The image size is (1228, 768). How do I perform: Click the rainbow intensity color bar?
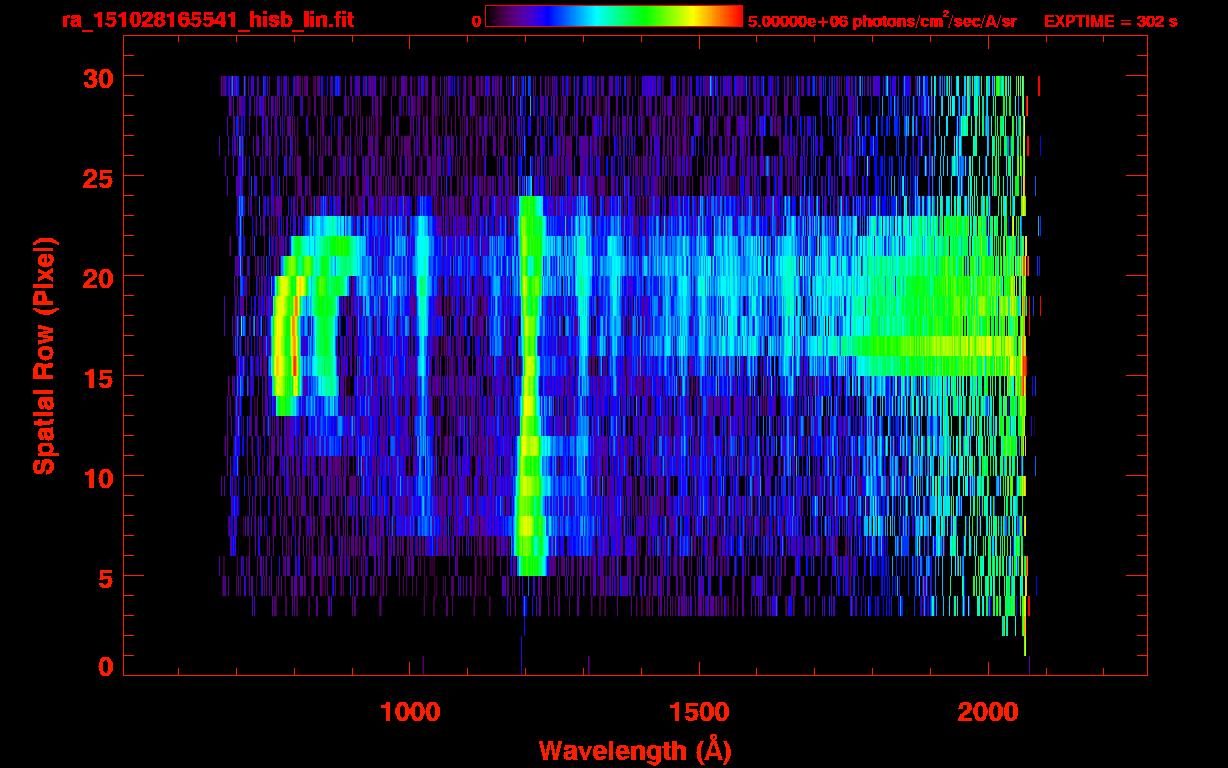coord(614,17)
